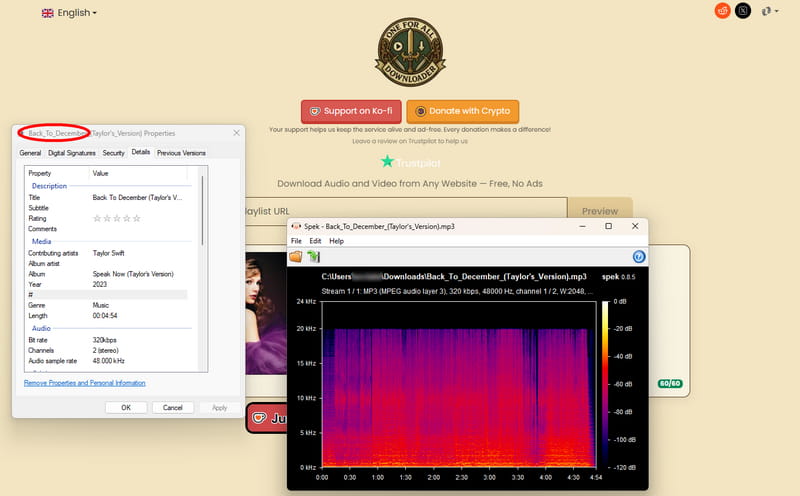
Task: Select the Contributing artists value Taylor Swift
Action: (x=109, y=253)
